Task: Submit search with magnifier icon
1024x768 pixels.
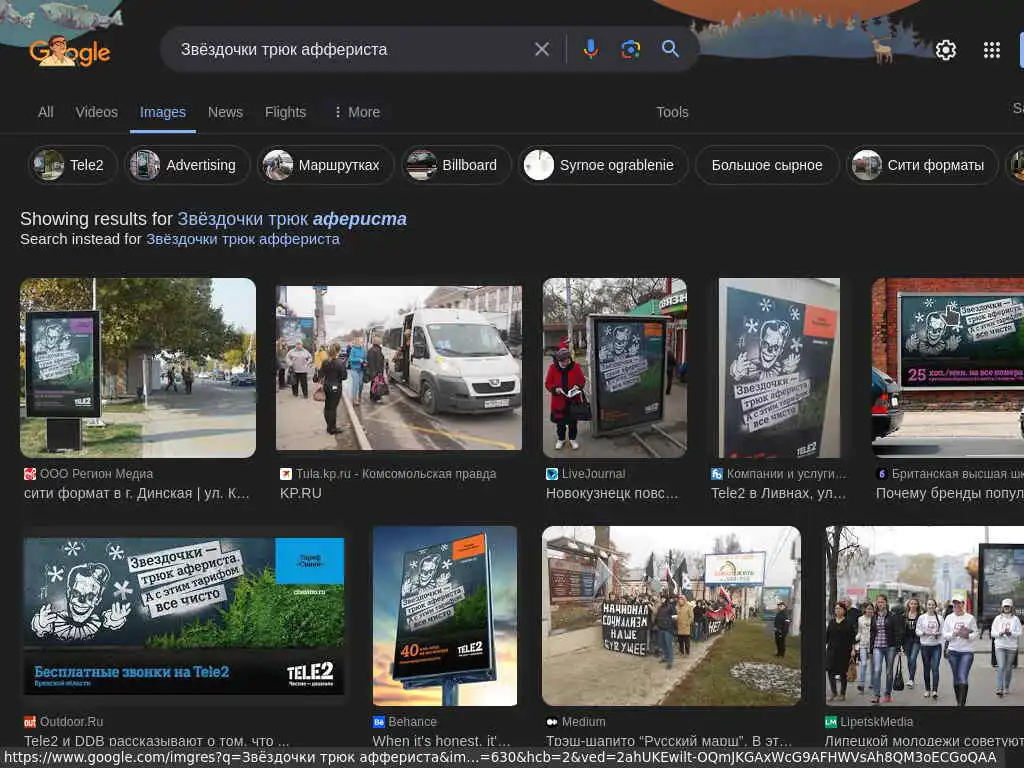Action: click(670, 49)
